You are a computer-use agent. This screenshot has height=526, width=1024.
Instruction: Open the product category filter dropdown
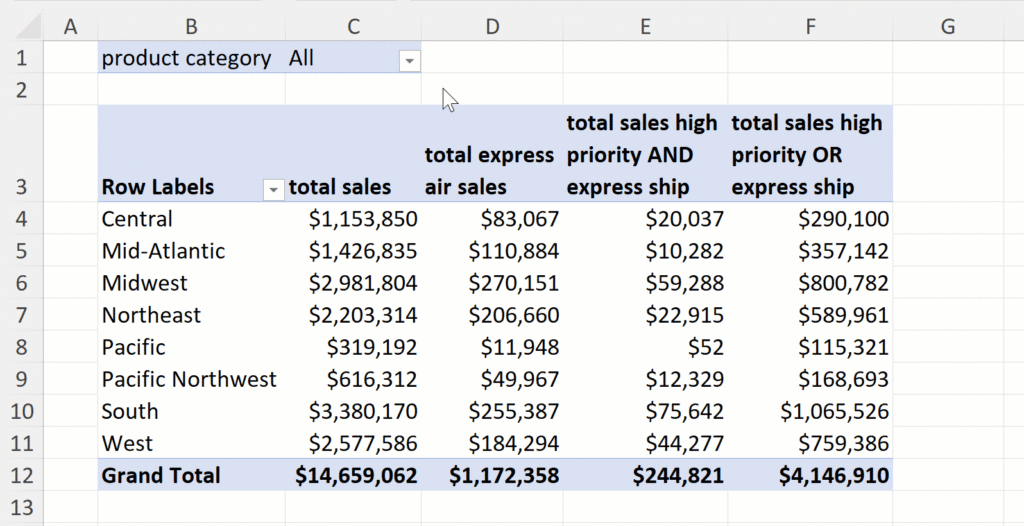coord(408,61)
